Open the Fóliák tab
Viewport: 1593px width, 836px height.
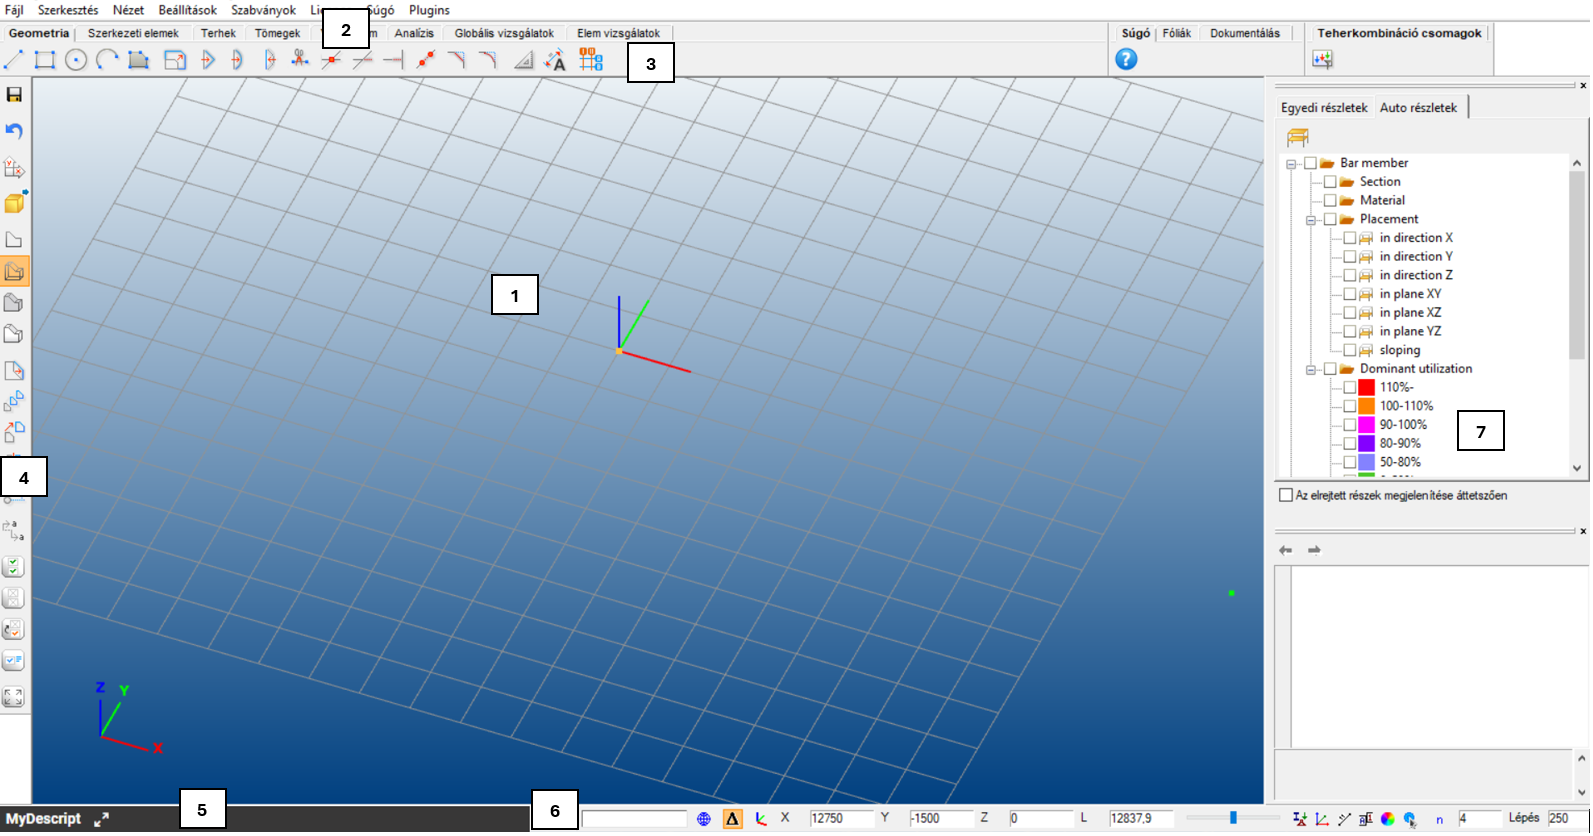[x=1176, y=33]
